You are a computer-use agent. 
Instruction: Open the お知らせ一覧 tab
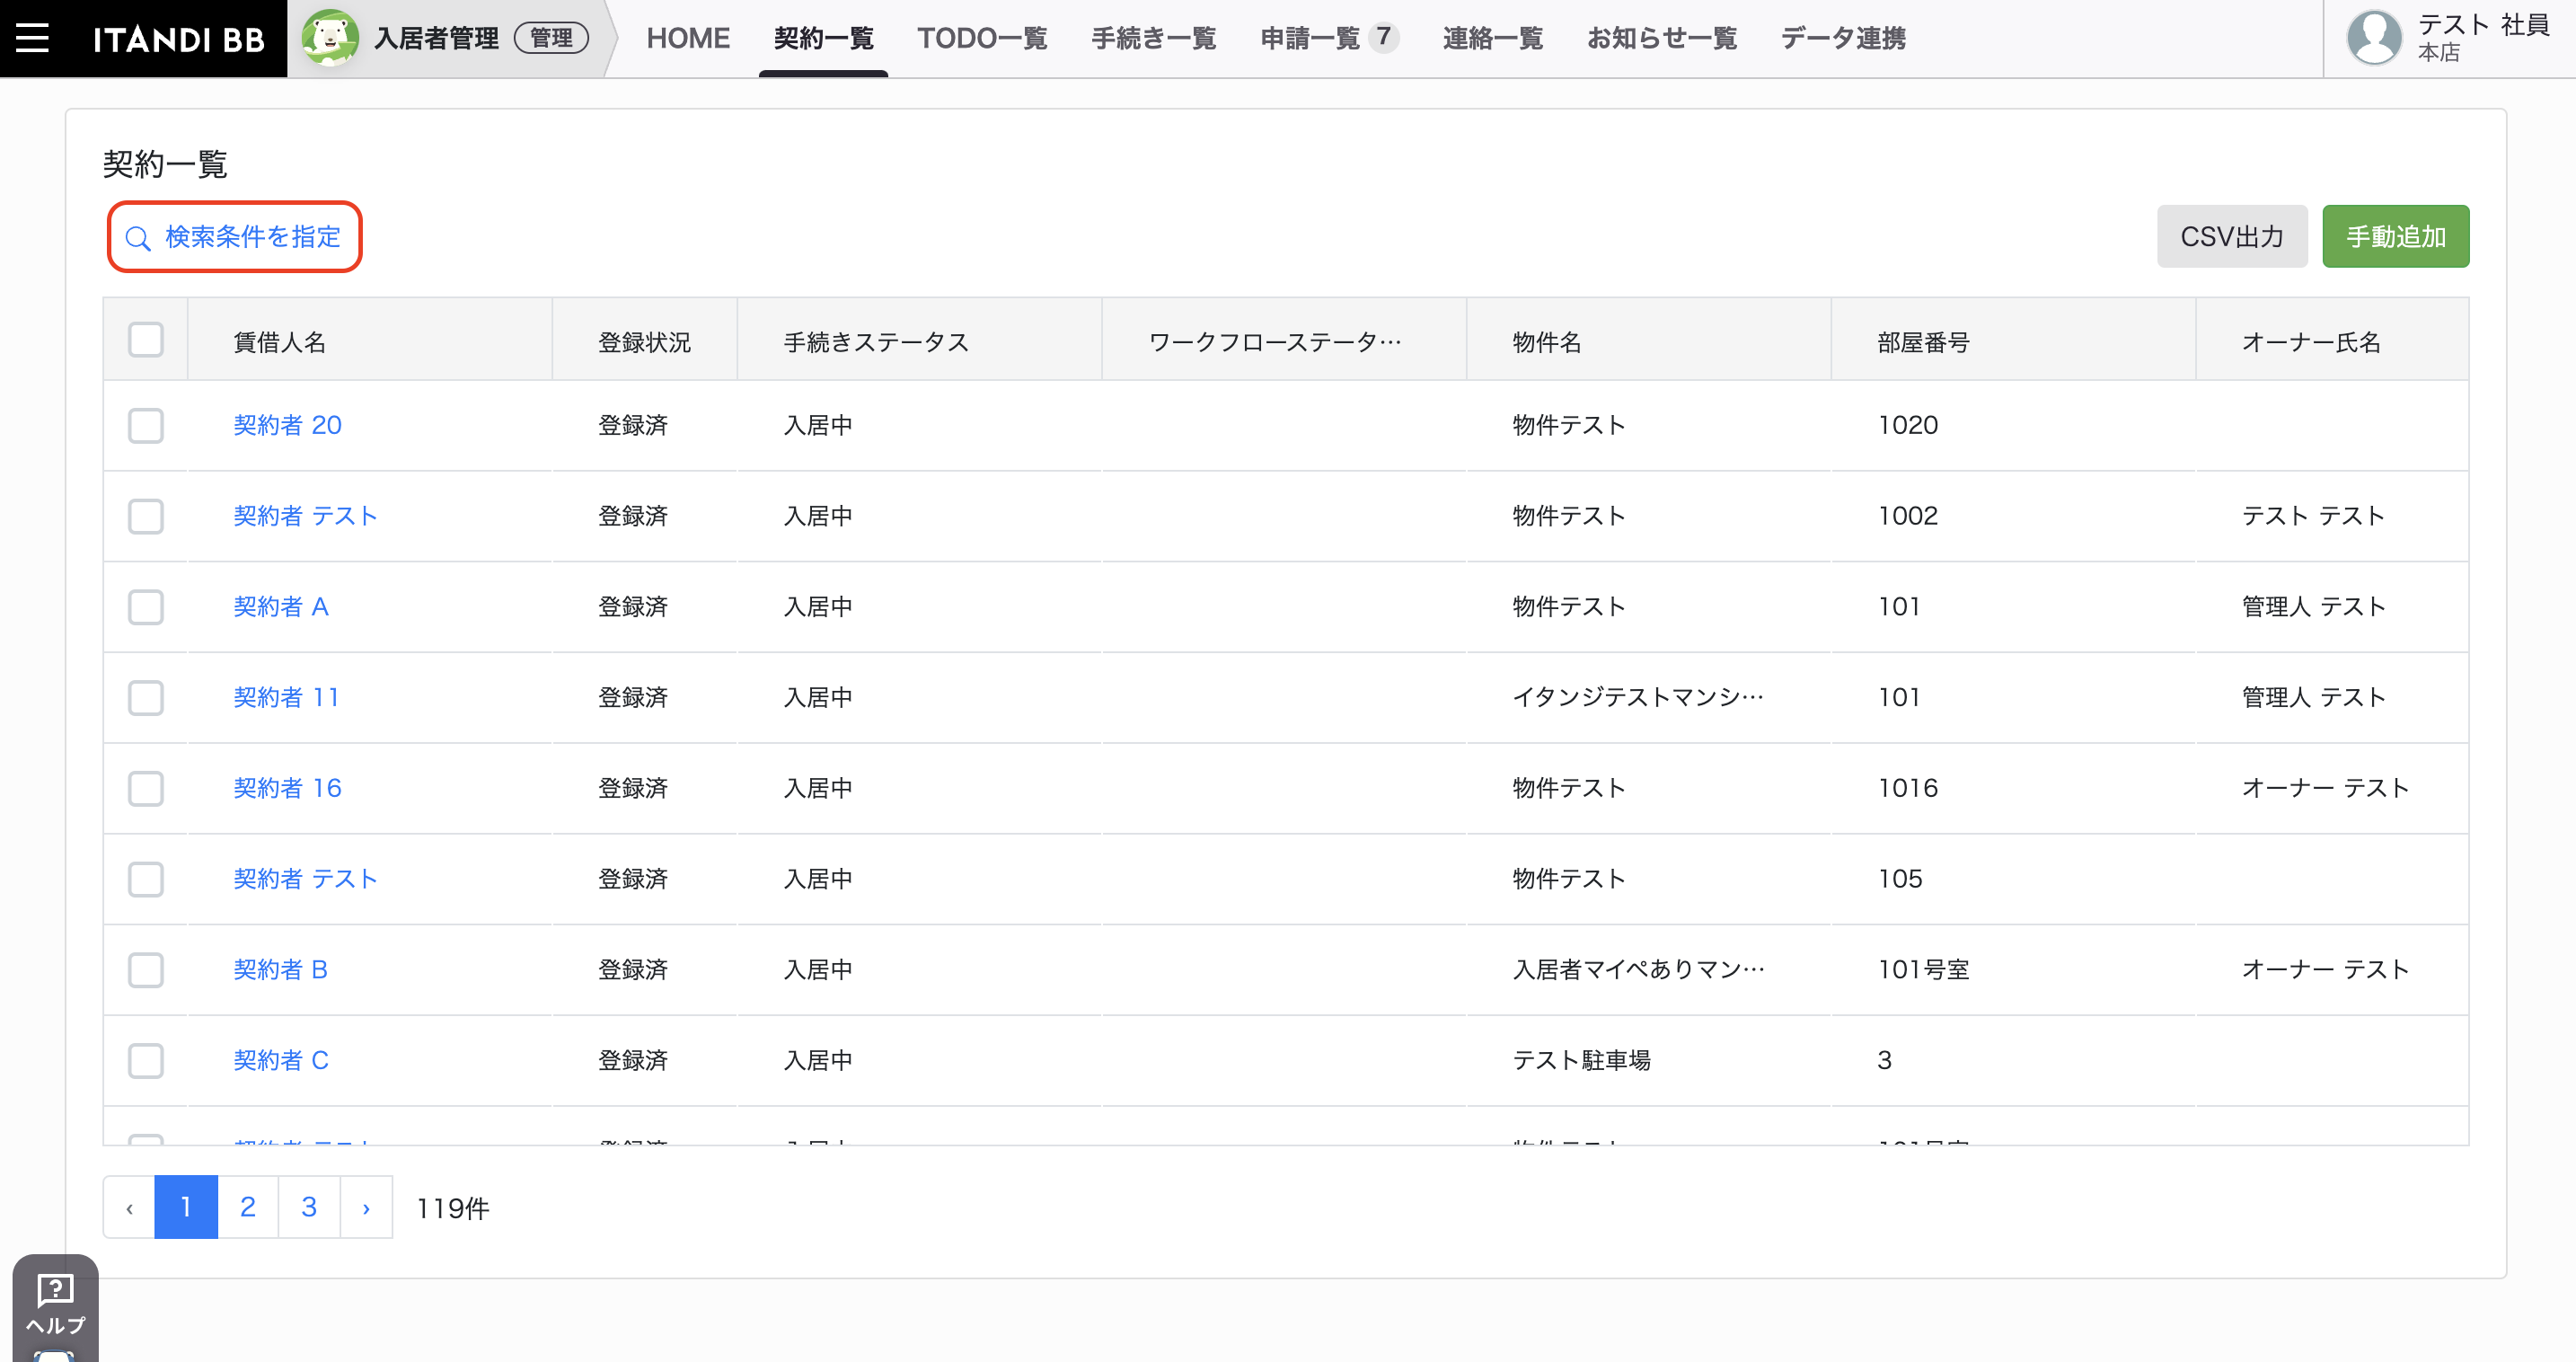(1662, 38)
